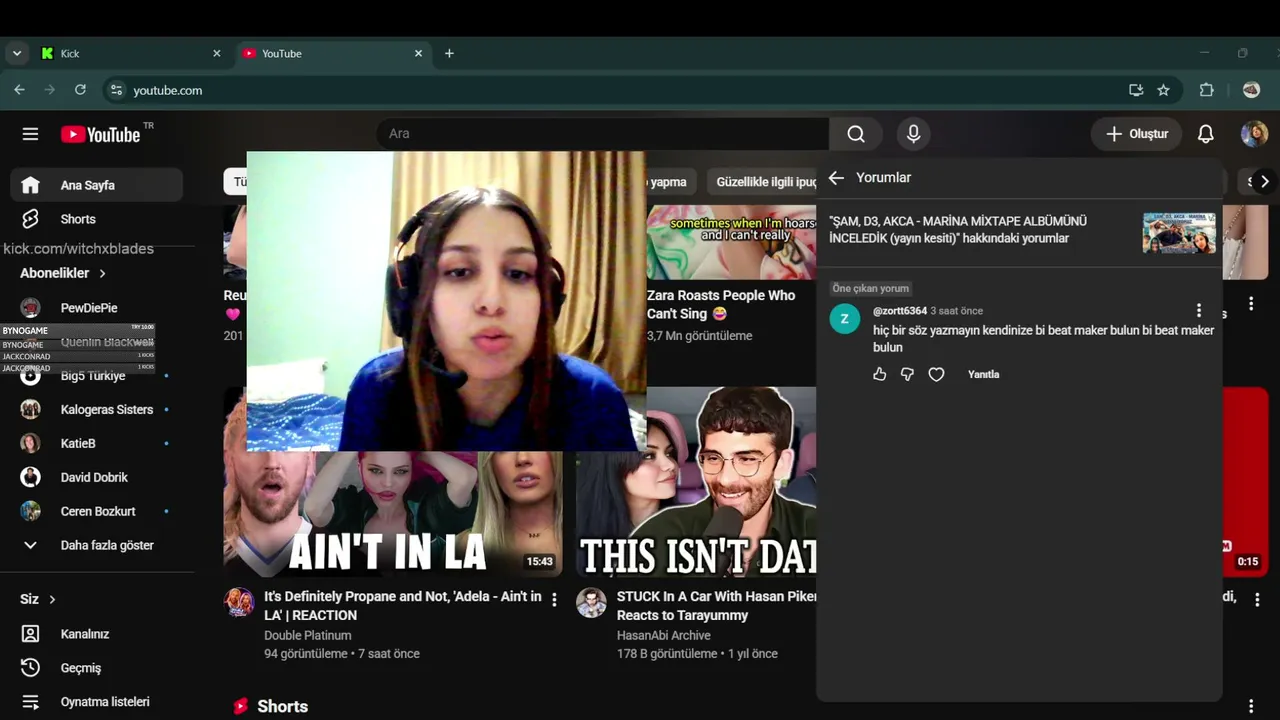Viewport: 1280px width, 720px height.
Task: Open more options for Adela reaction video
Action: point(554,600)
